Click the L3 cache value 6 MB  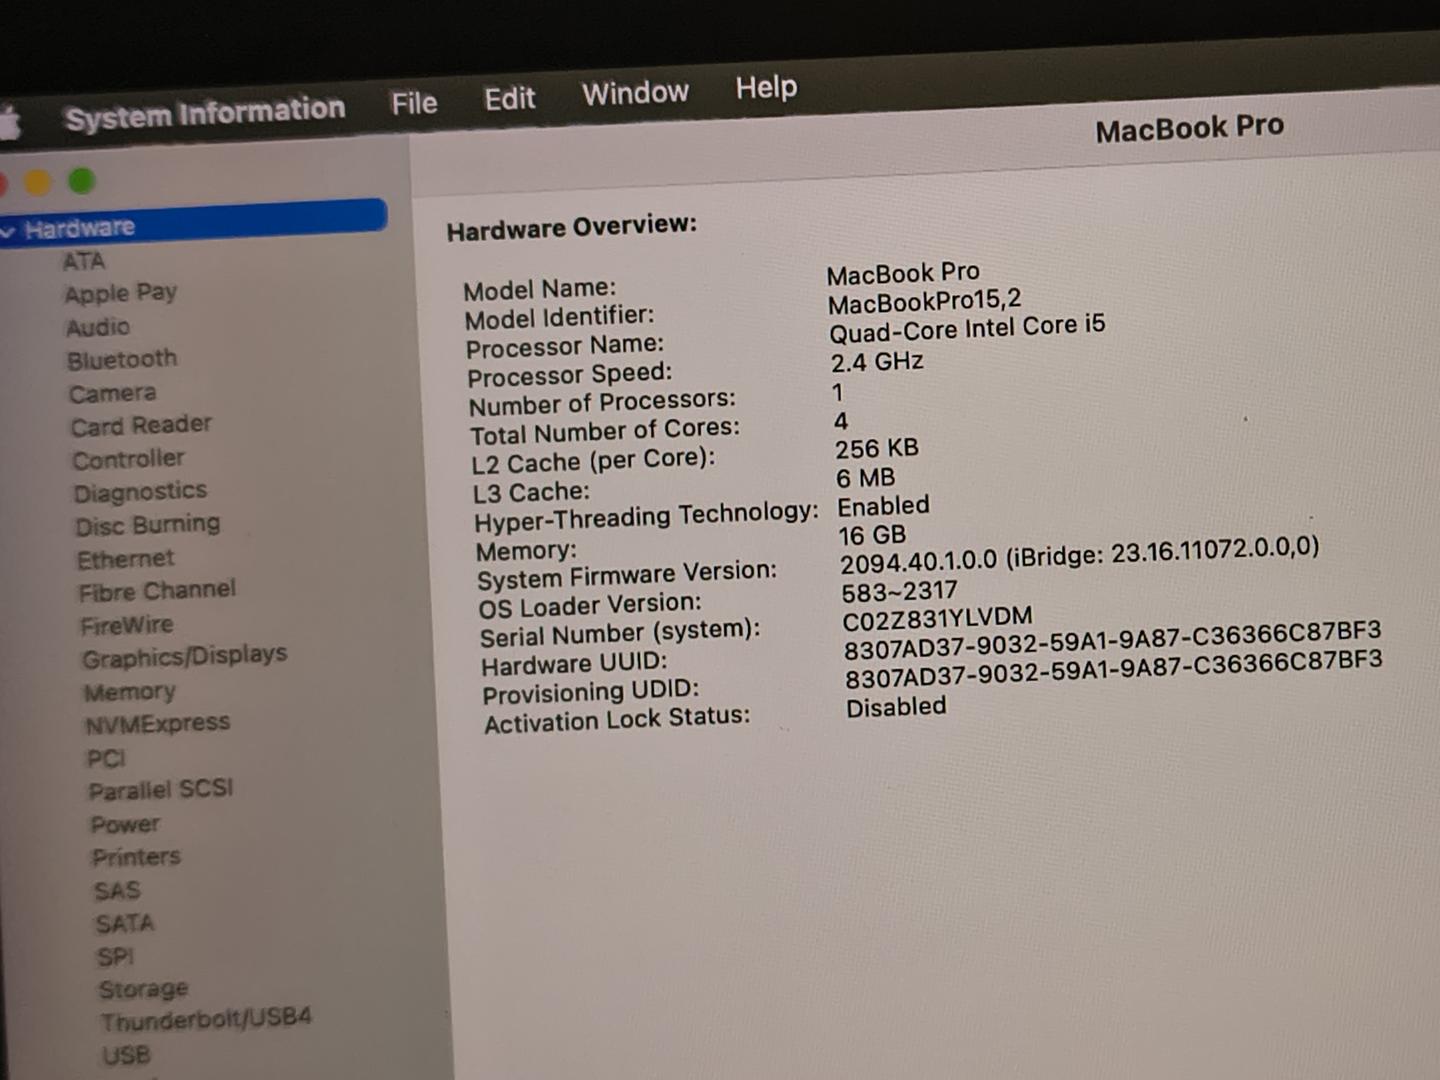coord(866,478)
